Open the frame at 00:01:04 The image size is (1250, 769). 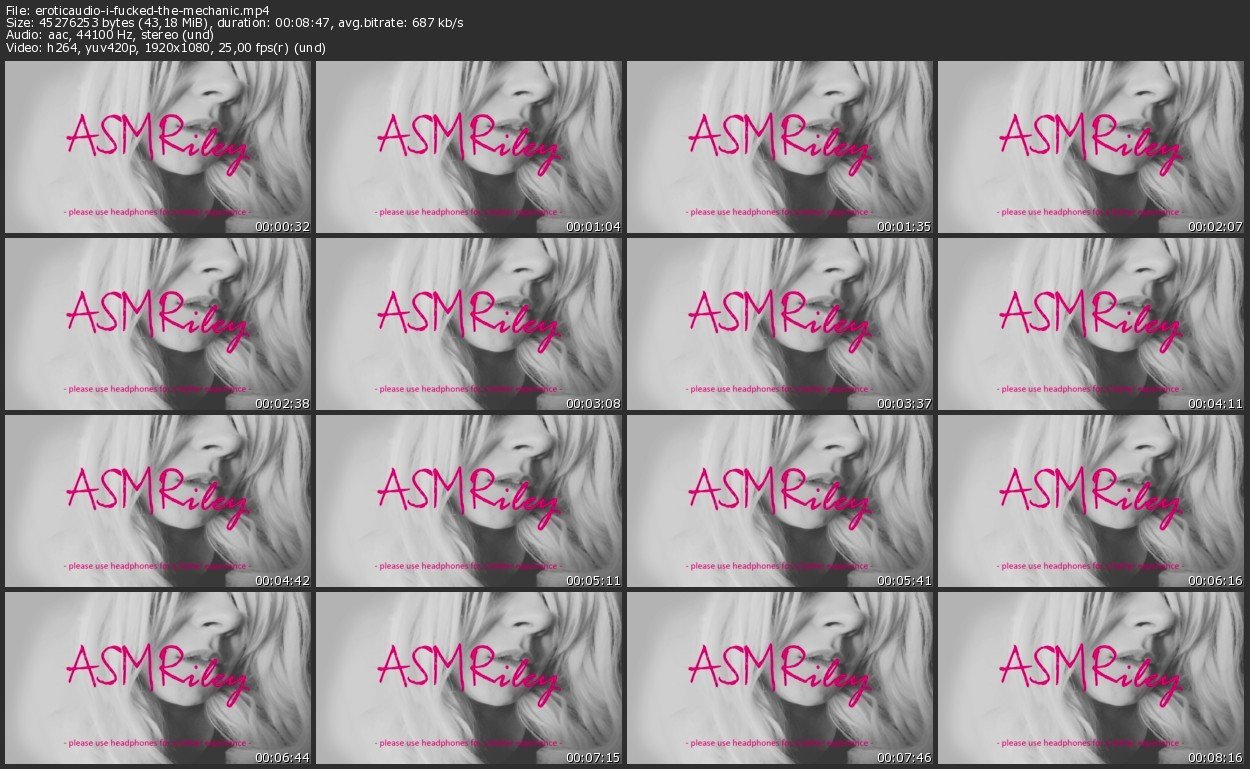click(x=469, y=147)
